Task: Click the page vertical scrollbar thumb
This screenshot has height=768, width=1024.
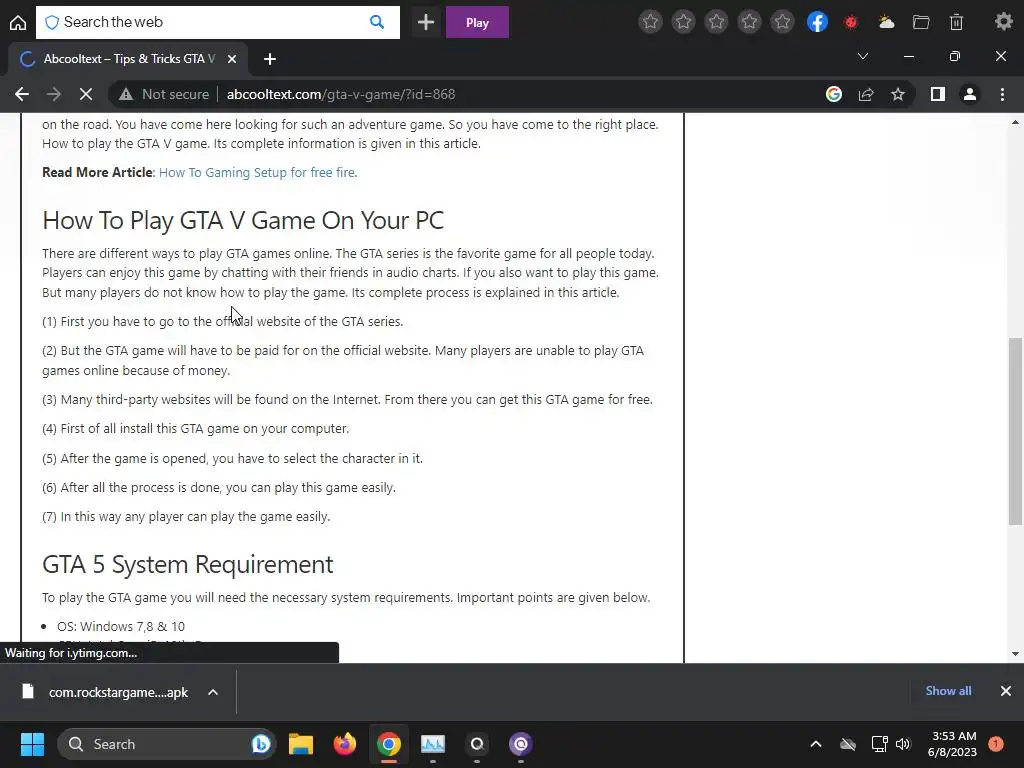Action: click(x=1015, y=431)
